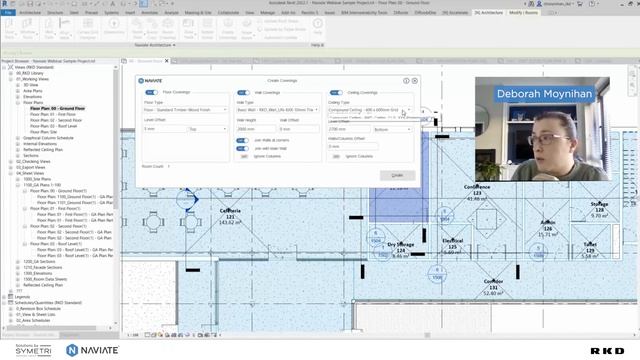Click the Wall Offset input field
The image size is (640, 360).
click(x=299, y=129)
